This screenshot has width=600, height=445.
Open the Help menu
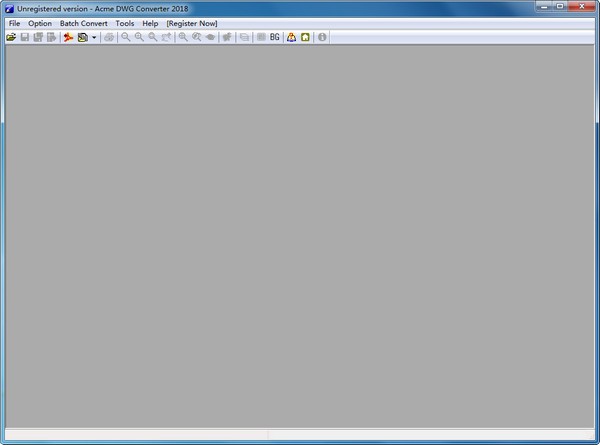click(x=150, y=23)
